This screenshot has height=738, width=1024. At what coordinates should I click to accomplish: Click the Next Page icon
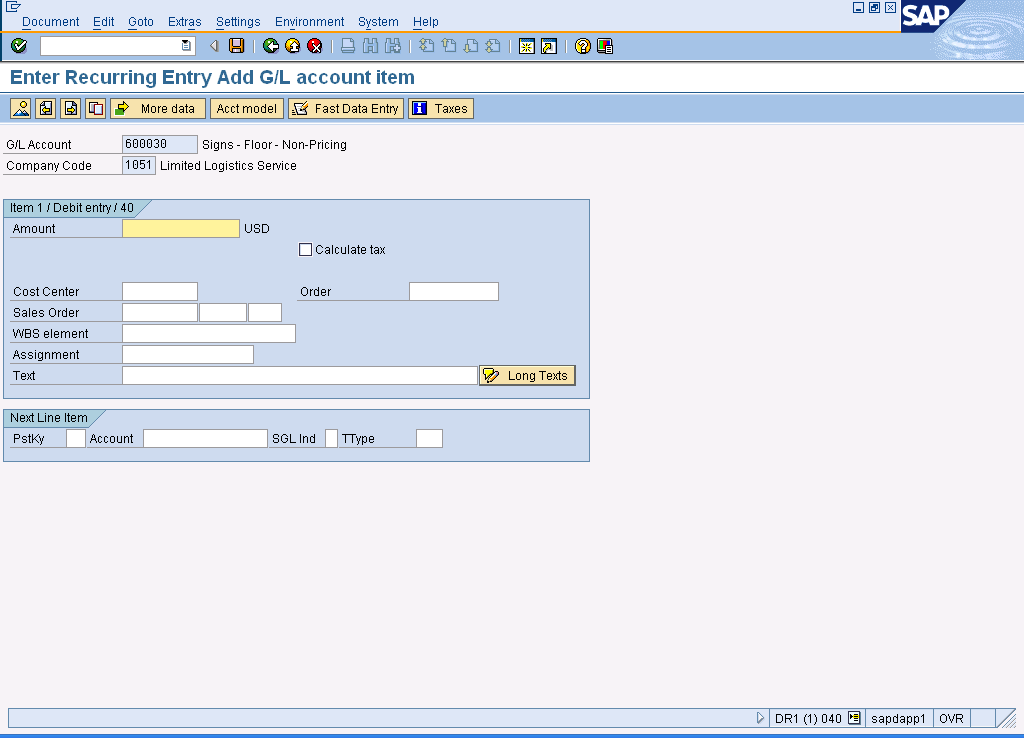pyautogui.click(x=471, y=46)
